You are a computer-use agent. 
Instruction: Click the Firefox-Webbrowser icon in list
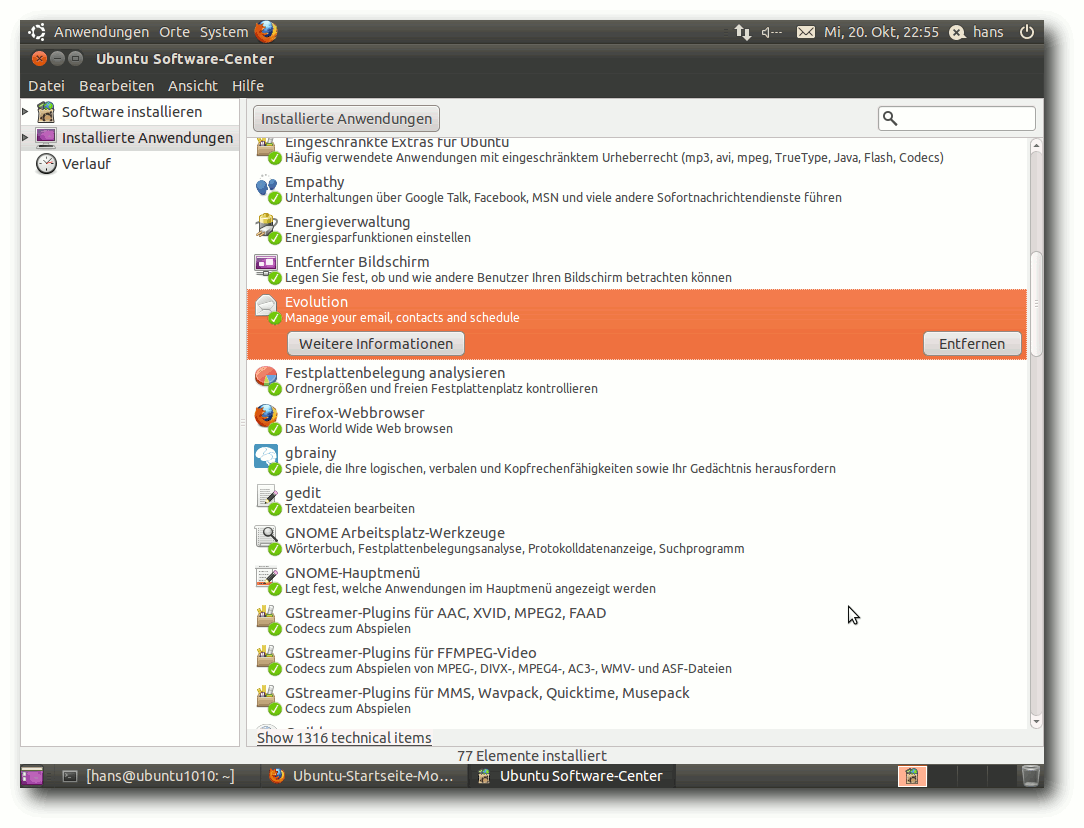click(x=266, y=417)
